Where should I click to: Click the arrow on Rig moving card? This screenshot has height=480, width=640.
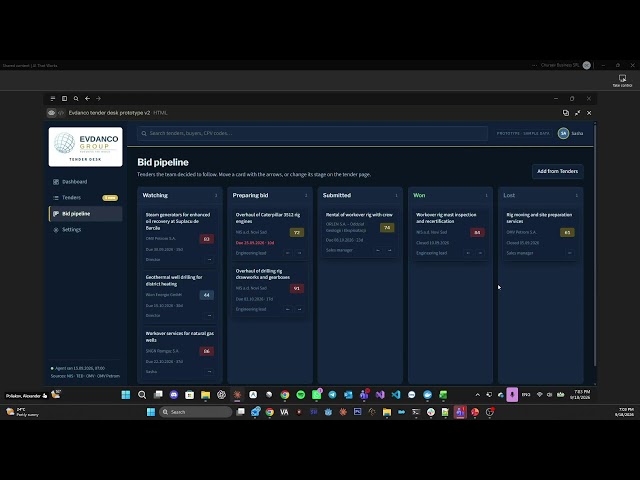(570, 253)
